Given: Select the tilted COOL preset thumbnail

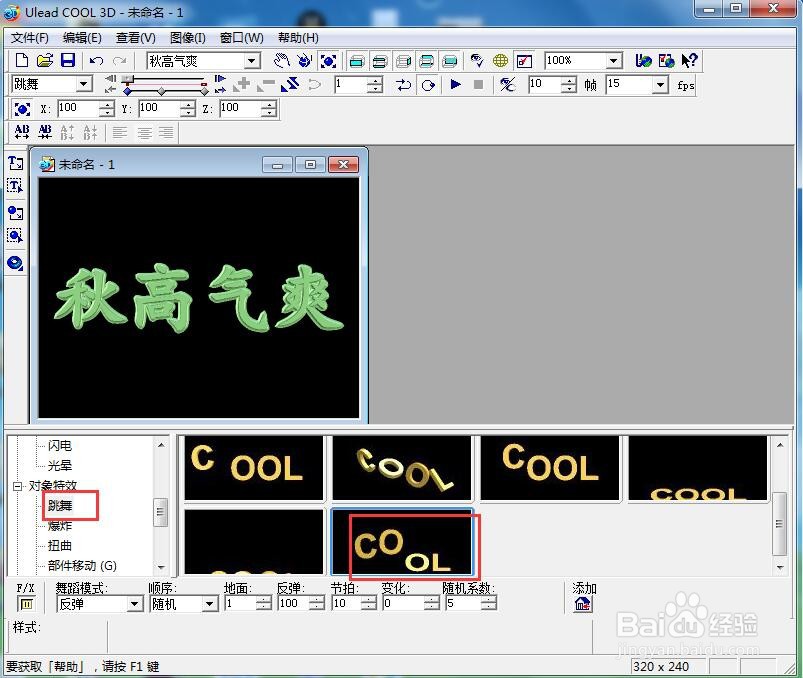Looking at the screenshot, I should [x=402, y=468].
